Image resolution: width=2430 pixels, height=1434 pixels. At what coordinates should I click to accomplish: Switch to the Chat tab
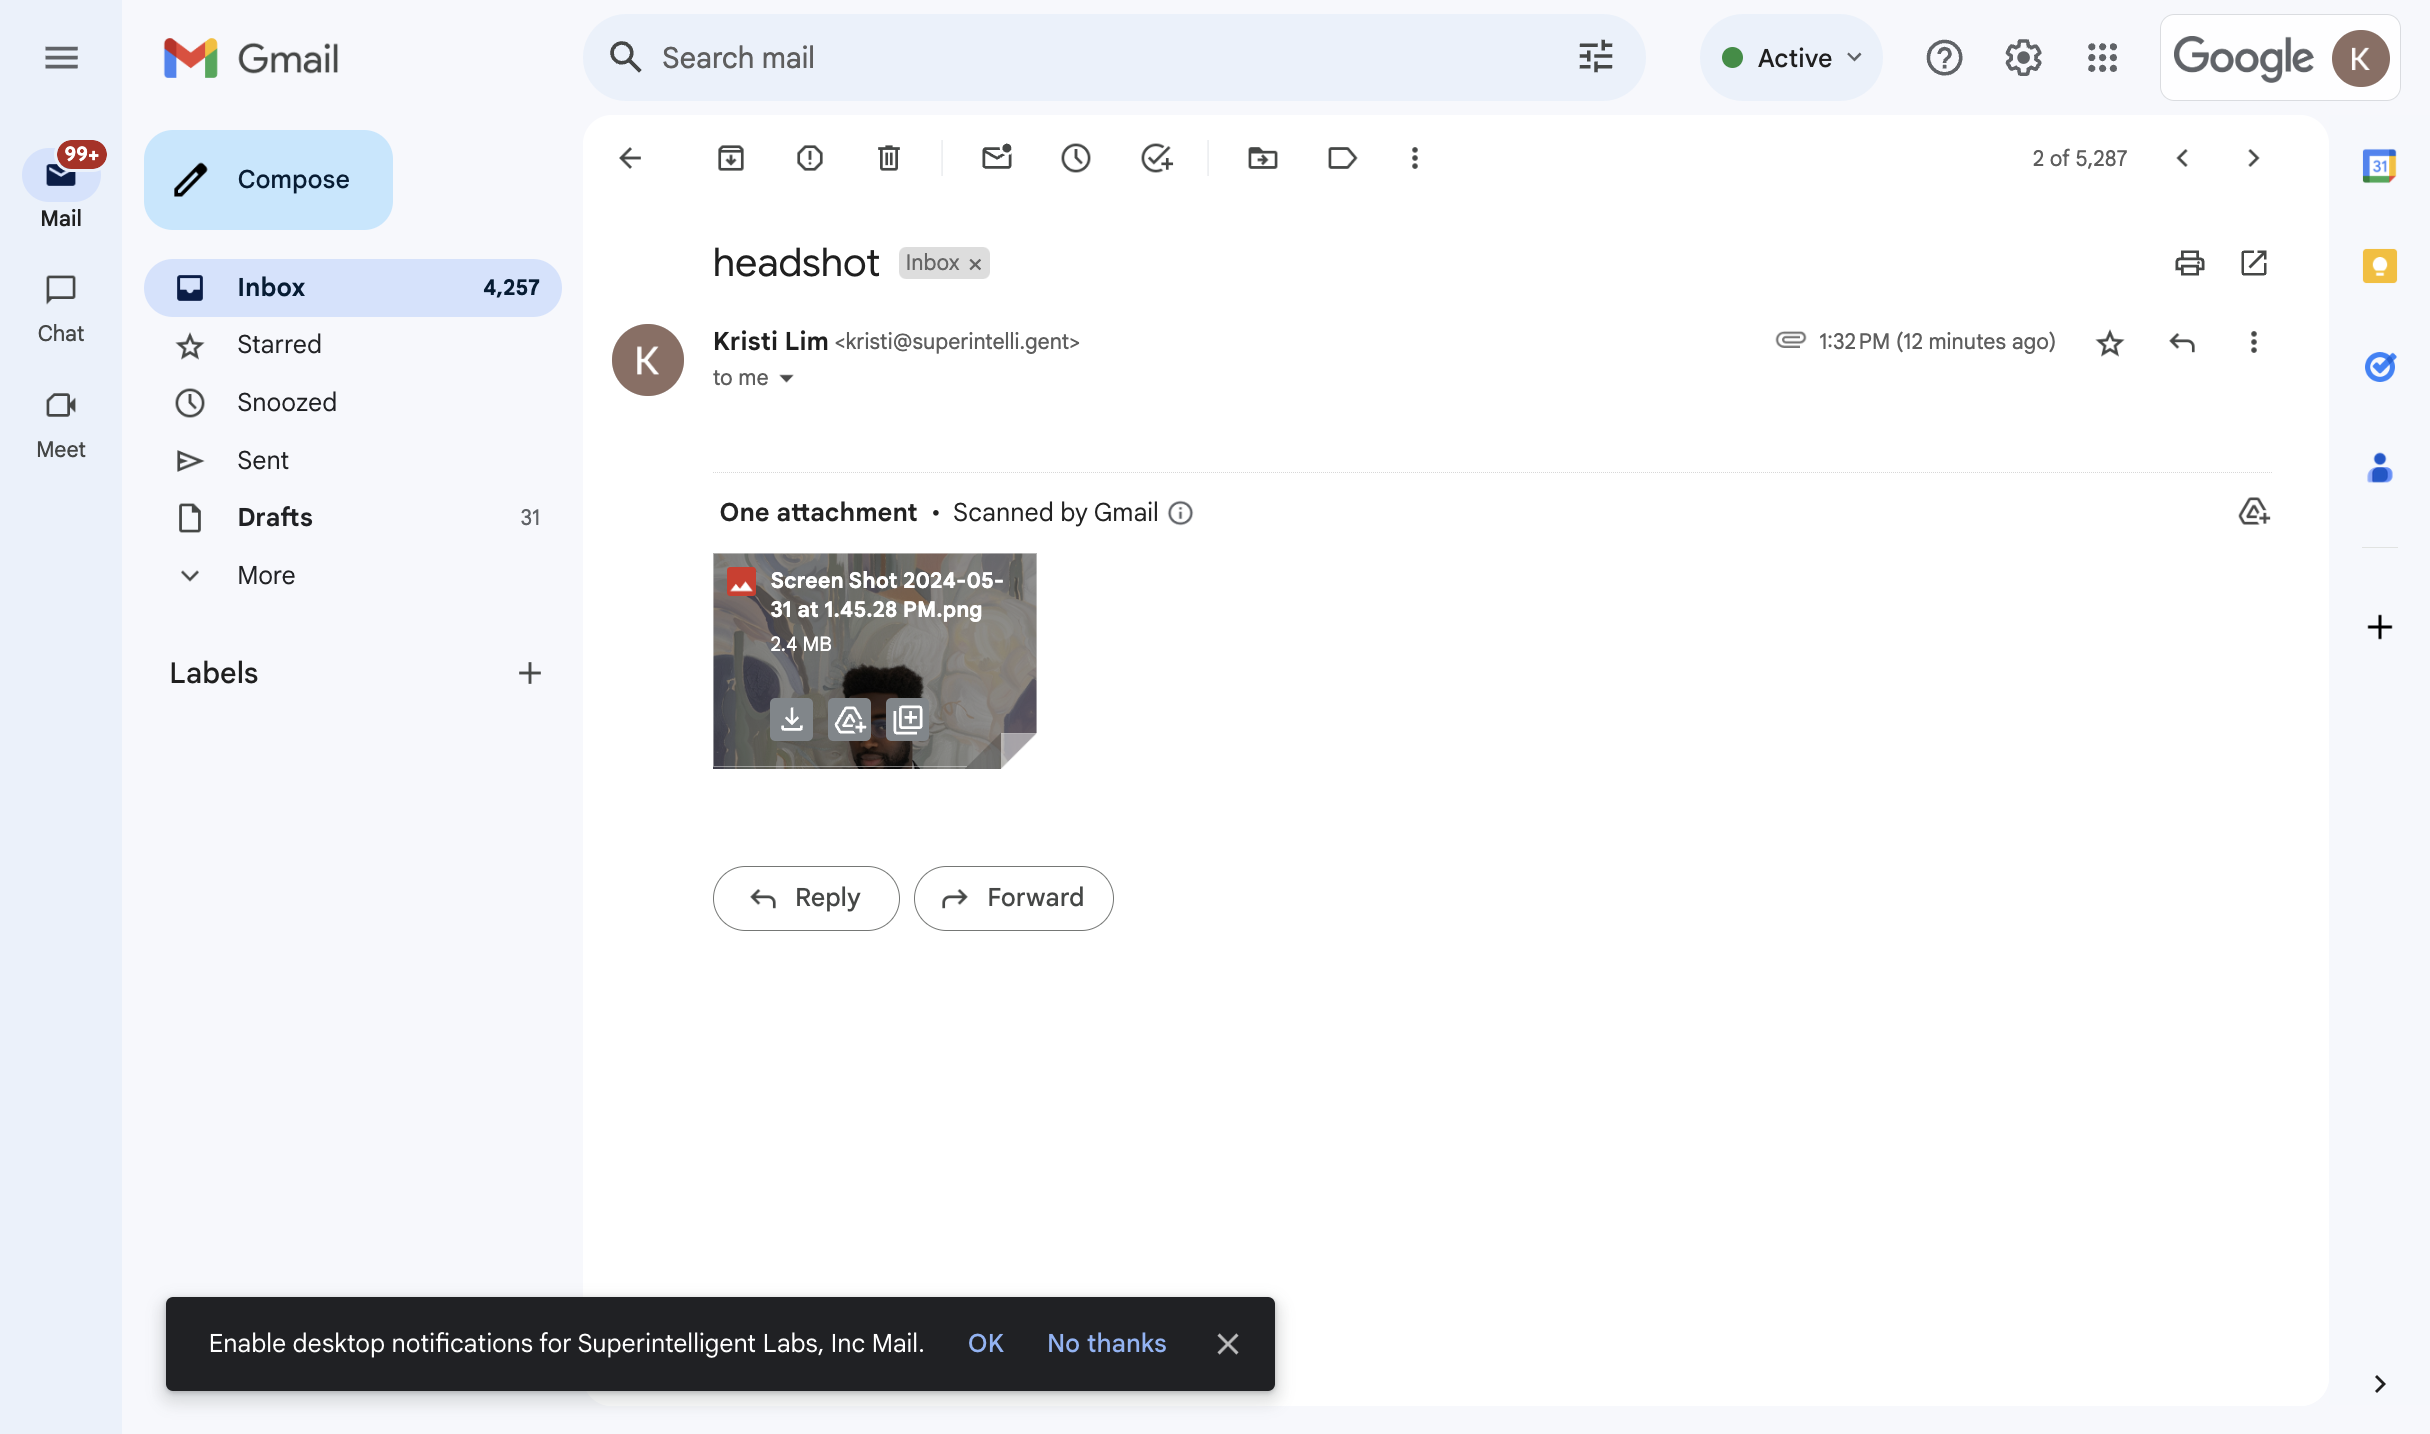tap(61, 307)
